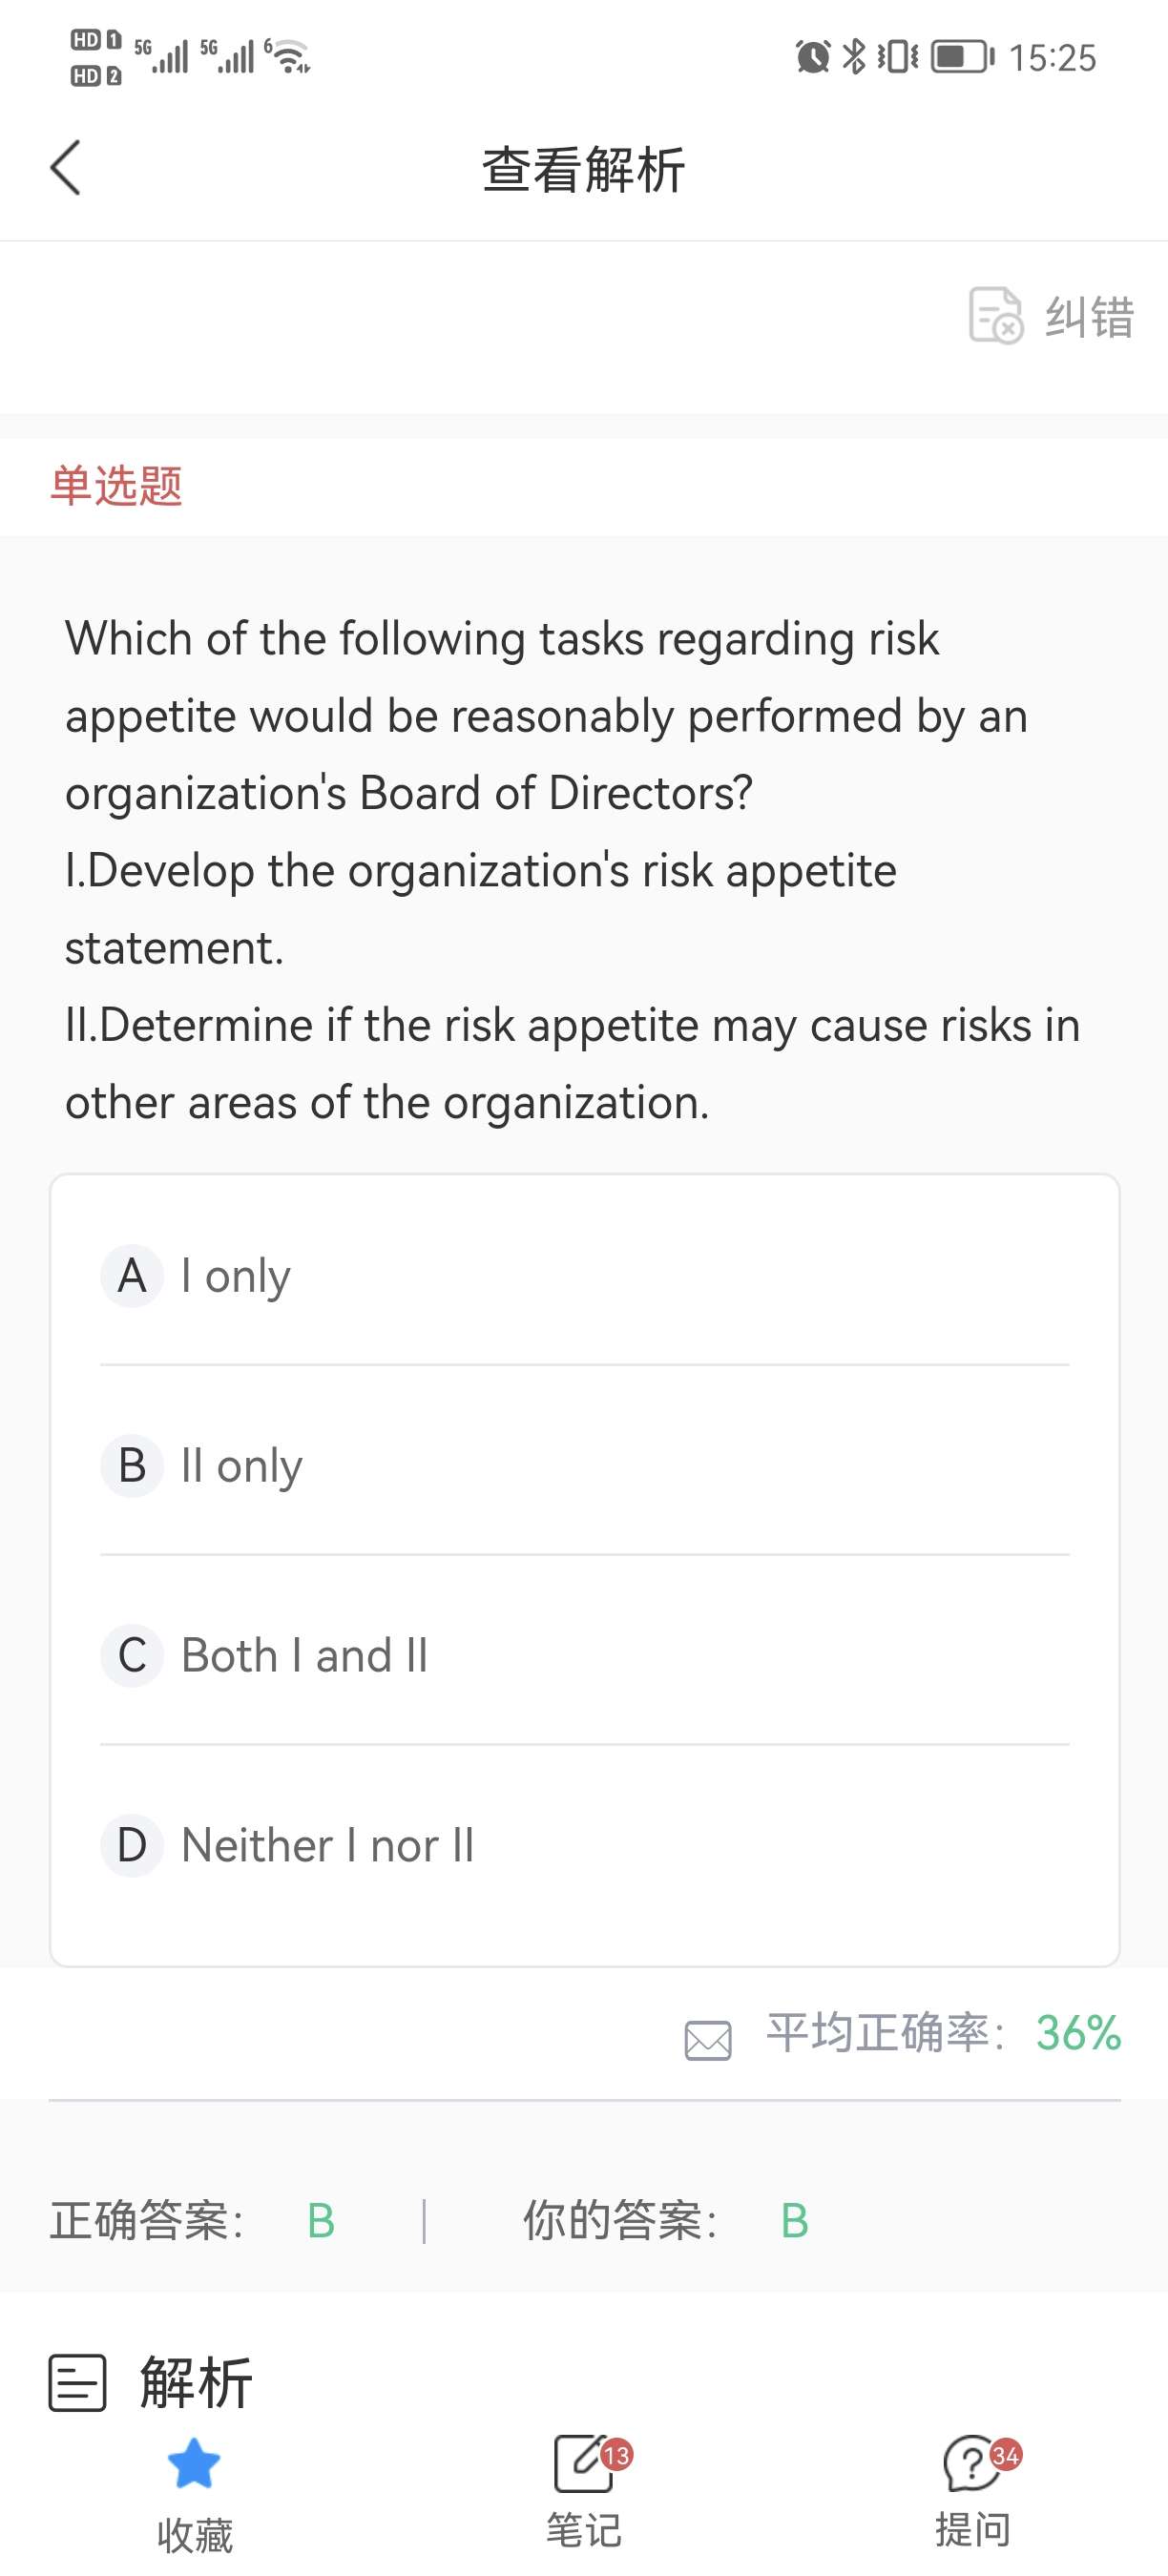Select option A circle

click(x=132, y=1276)
